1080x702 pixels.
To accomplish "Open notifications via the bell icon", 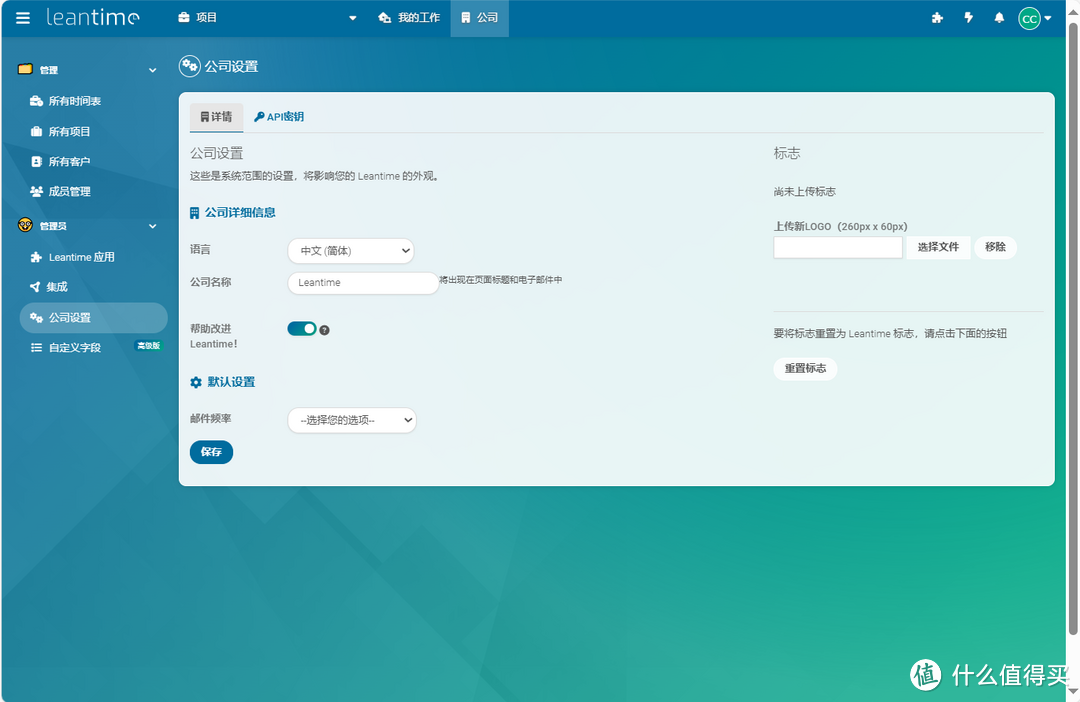I will (999, 17).
